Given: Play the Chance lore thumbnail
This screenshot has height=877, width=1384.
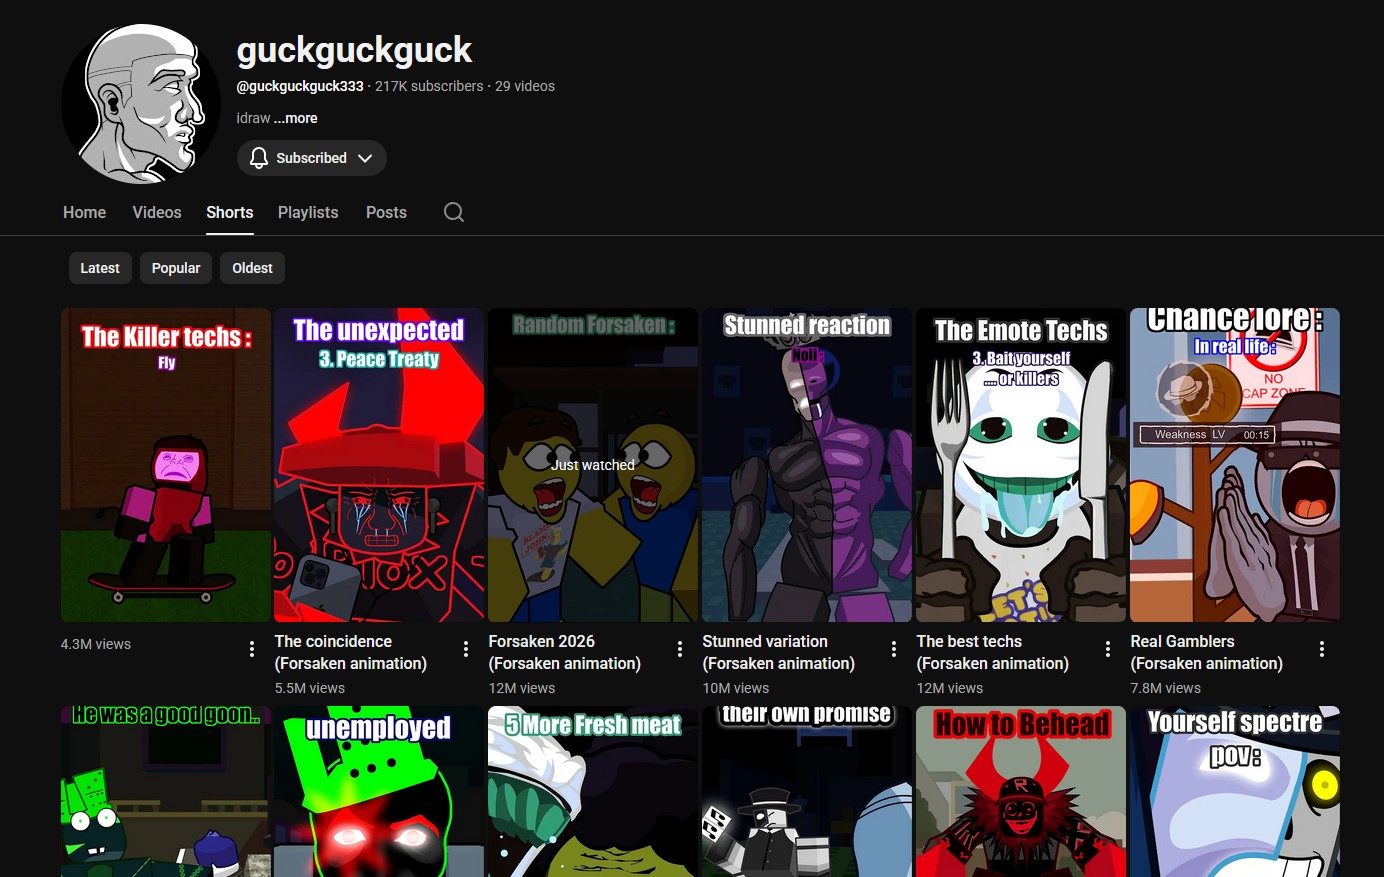Looking at the screenshot, I should [1236, 465].
